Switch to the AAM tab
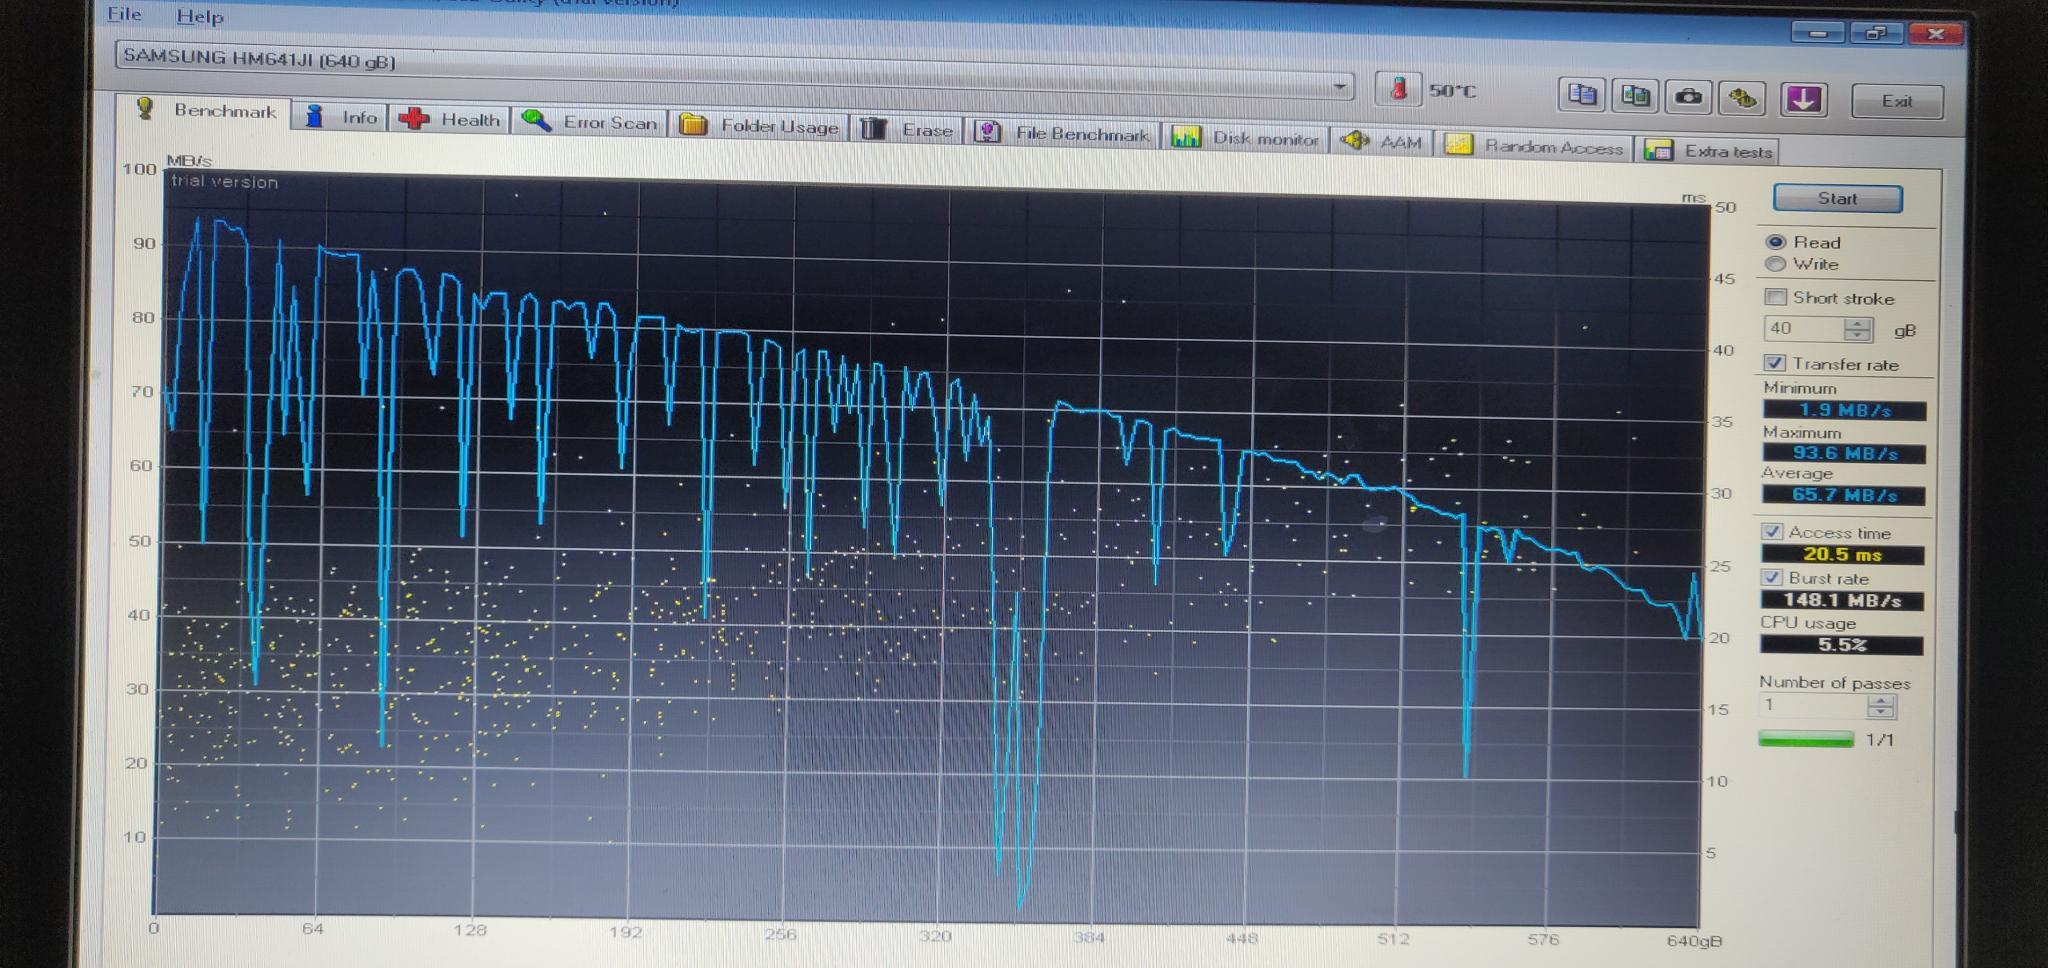2048x968 pixels. tap(1382, 142)
